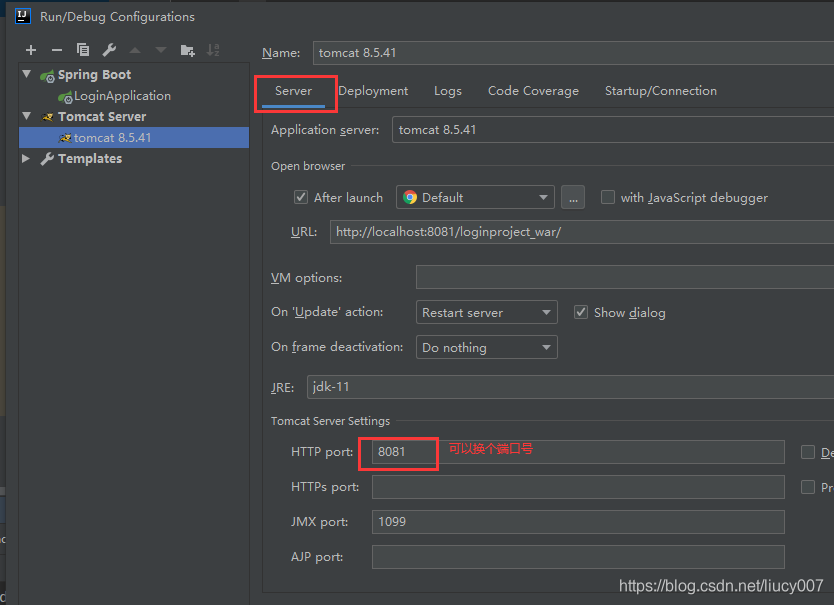Click the Templates wrench icon in the tree
834x605 pixels.
(47, 159)
